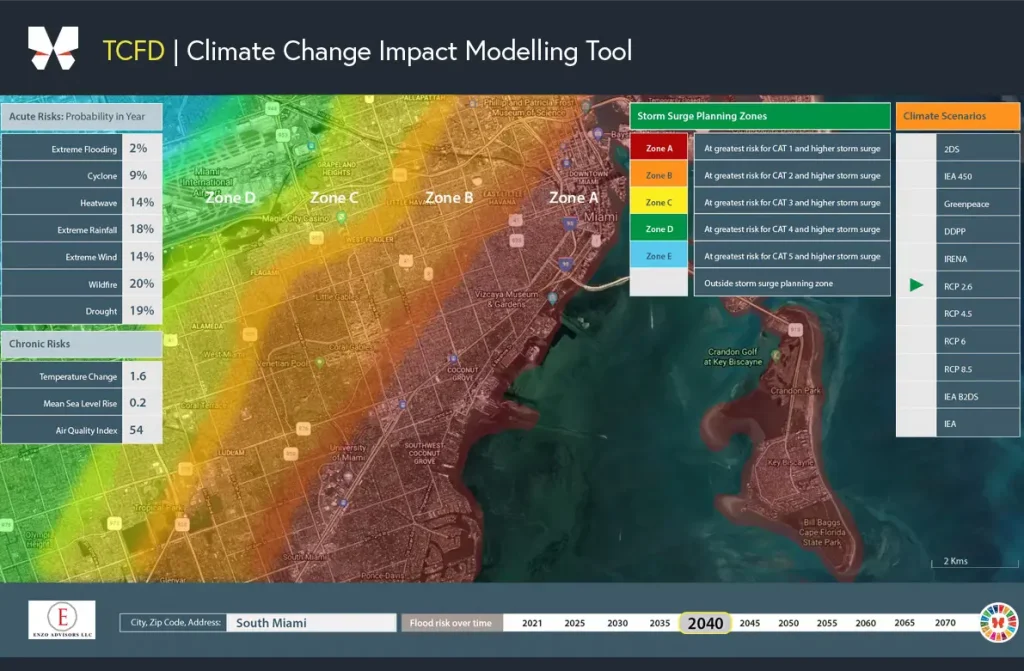Select the 2DS climate scenario
1024x671 pixels.
[978, 149]
